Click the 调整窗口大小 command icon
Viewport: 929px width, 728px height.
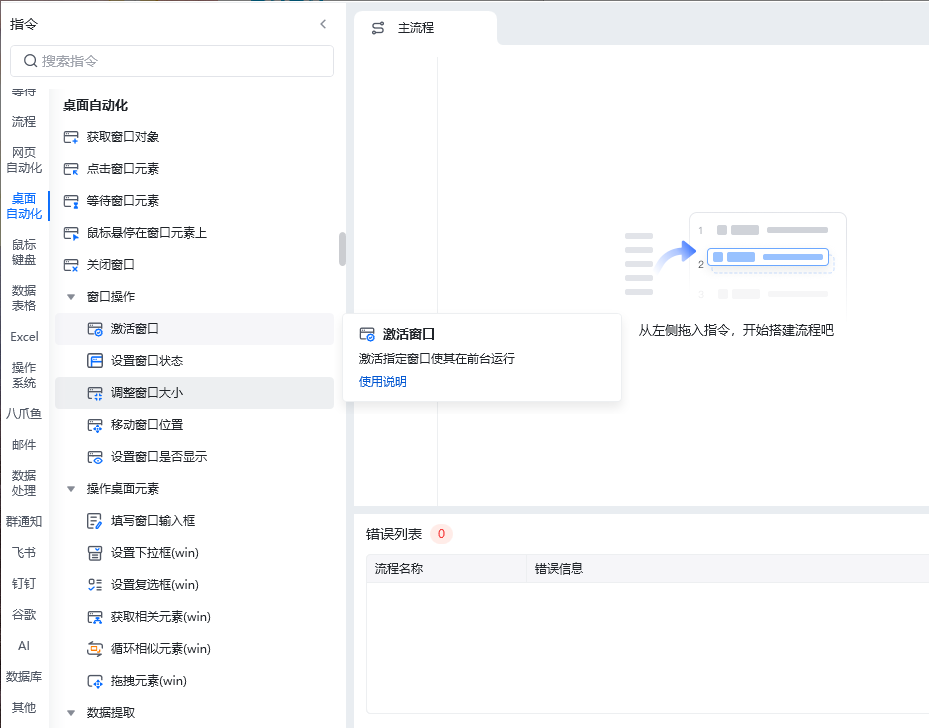point(95,393)
